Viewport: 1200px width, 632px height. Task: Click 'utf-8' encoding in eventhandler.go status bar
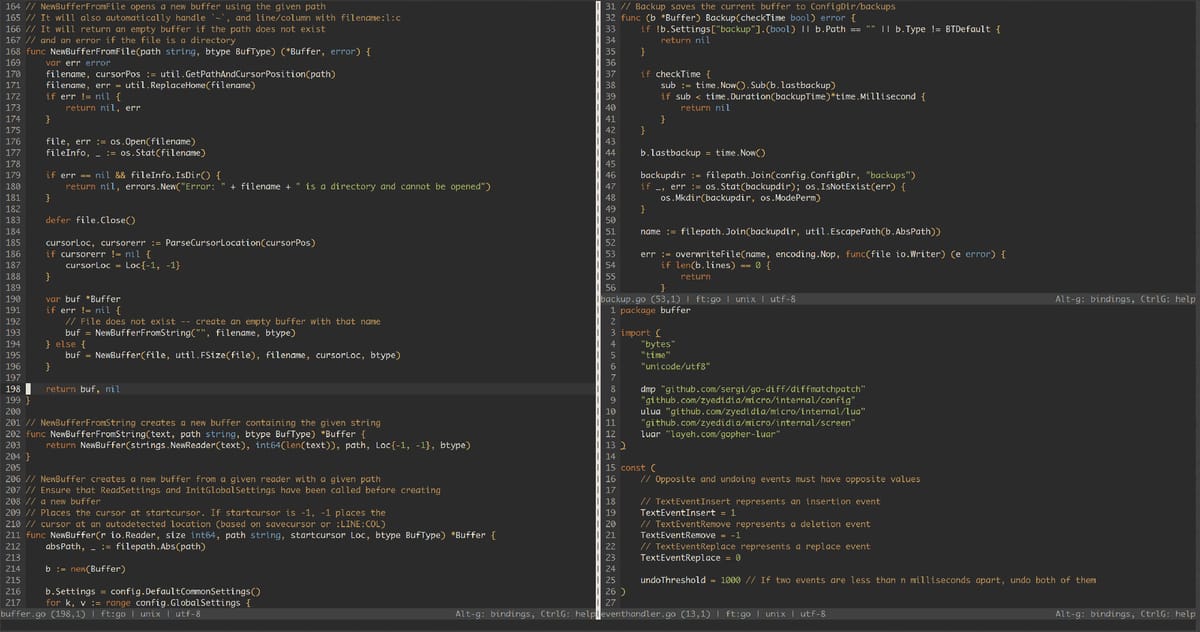[x=811, y=613]
